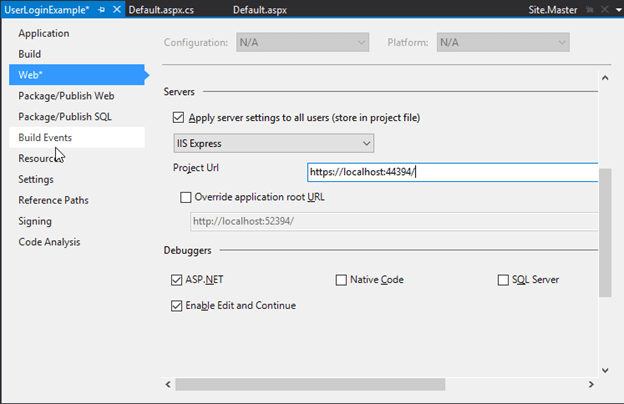Image resolution: width=624 pixels, height=404 pixels.
Task: Click the Project Url text field
Action: coord(452,171)
